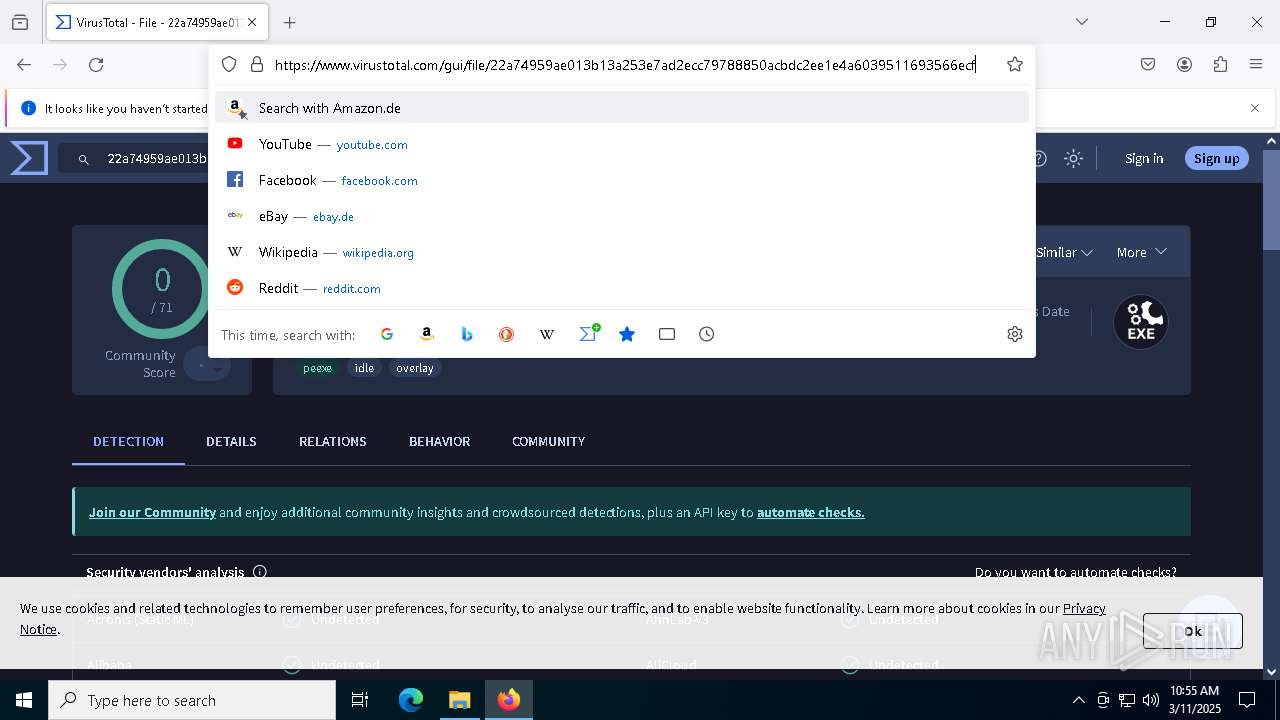Choose YouTube suggestion
This screenshot has height=720, width=1280.
pyautogui.click(x=622, y=144)
